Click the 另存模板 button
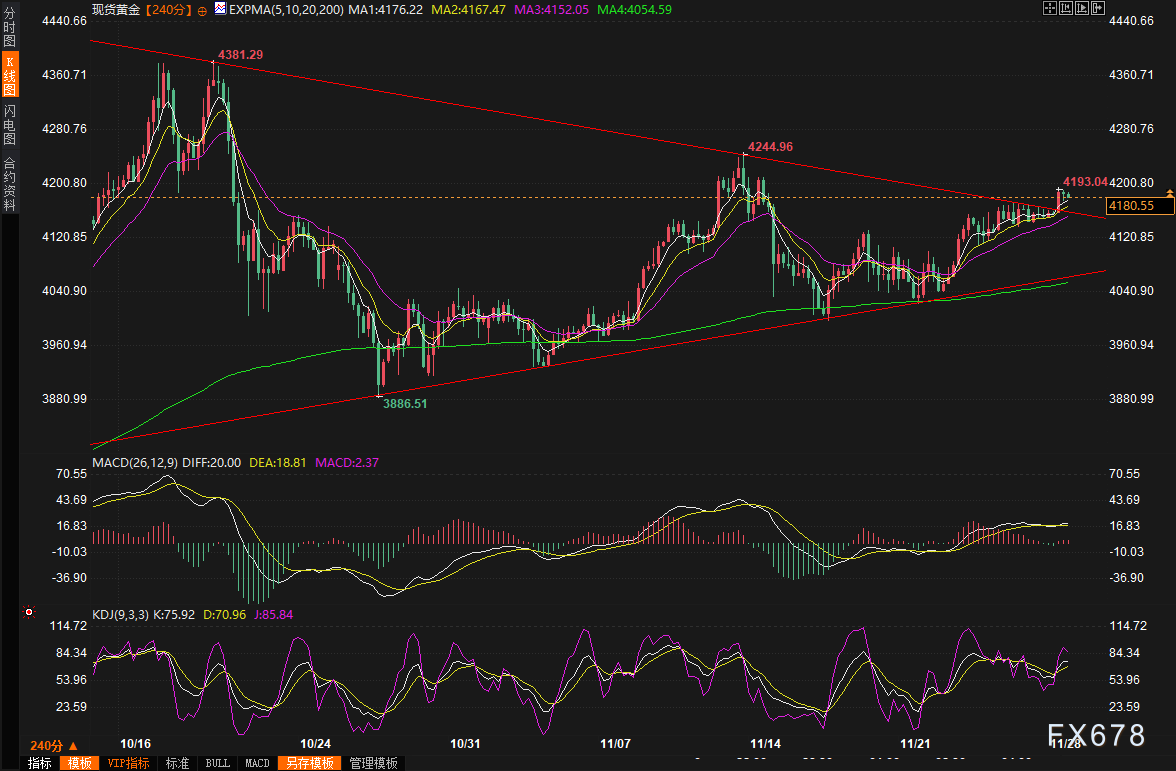Image resolution: width=1176 pixels, height=771 pixels. [x=310, y=763]
